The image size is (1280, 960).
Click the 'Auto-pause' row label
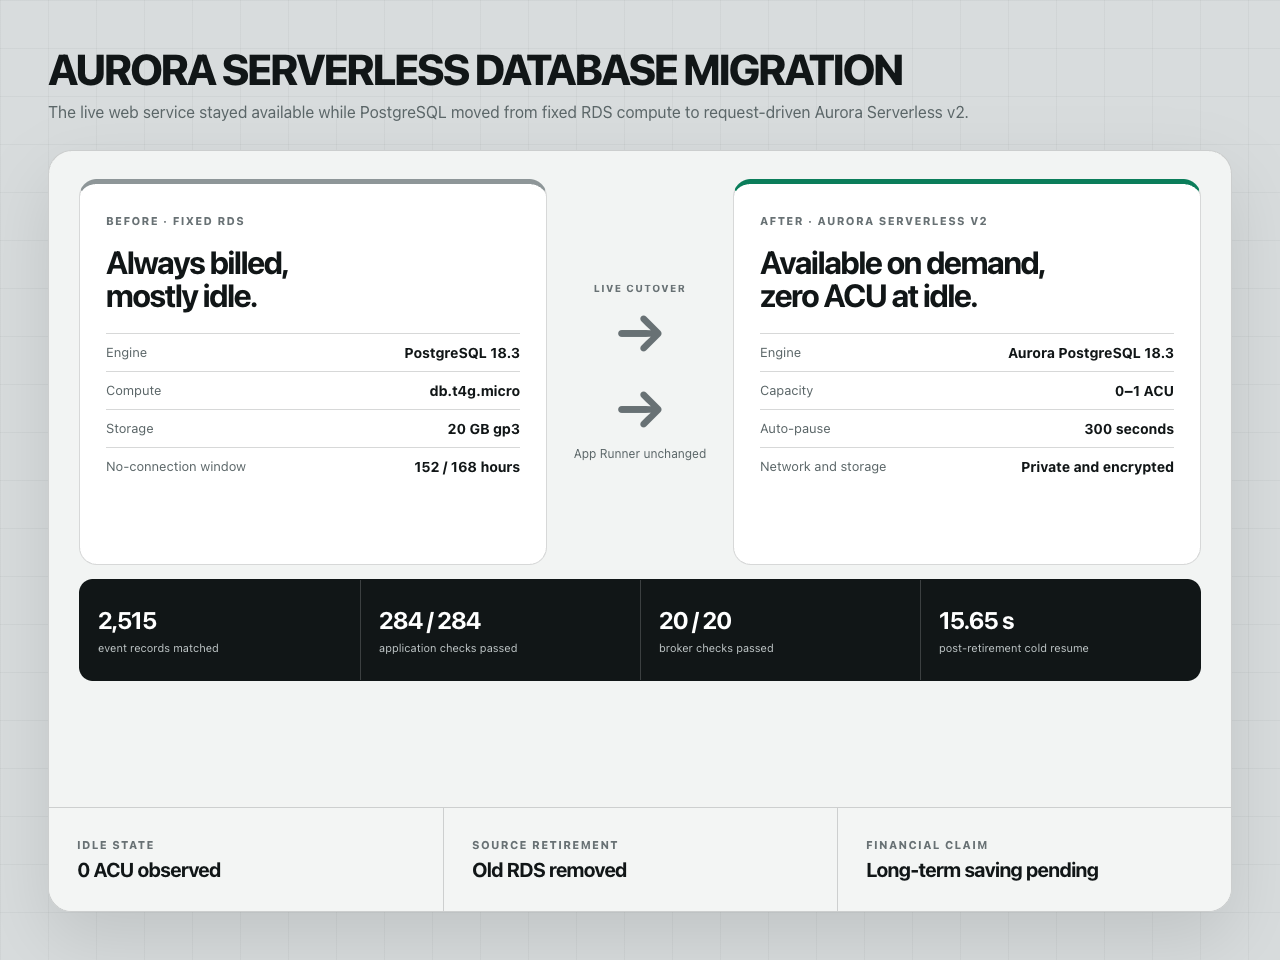(x=795, y=429)
